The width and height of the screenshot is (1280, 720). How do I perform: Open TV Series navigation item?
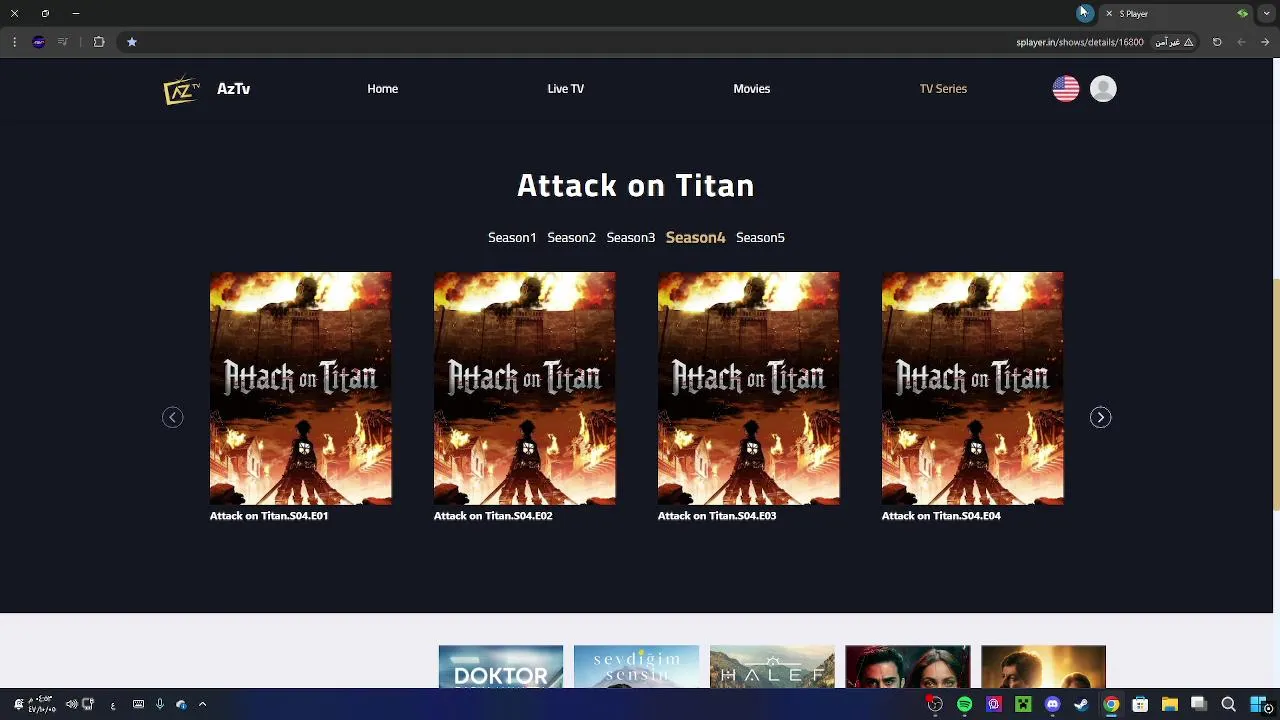(943, 89)
